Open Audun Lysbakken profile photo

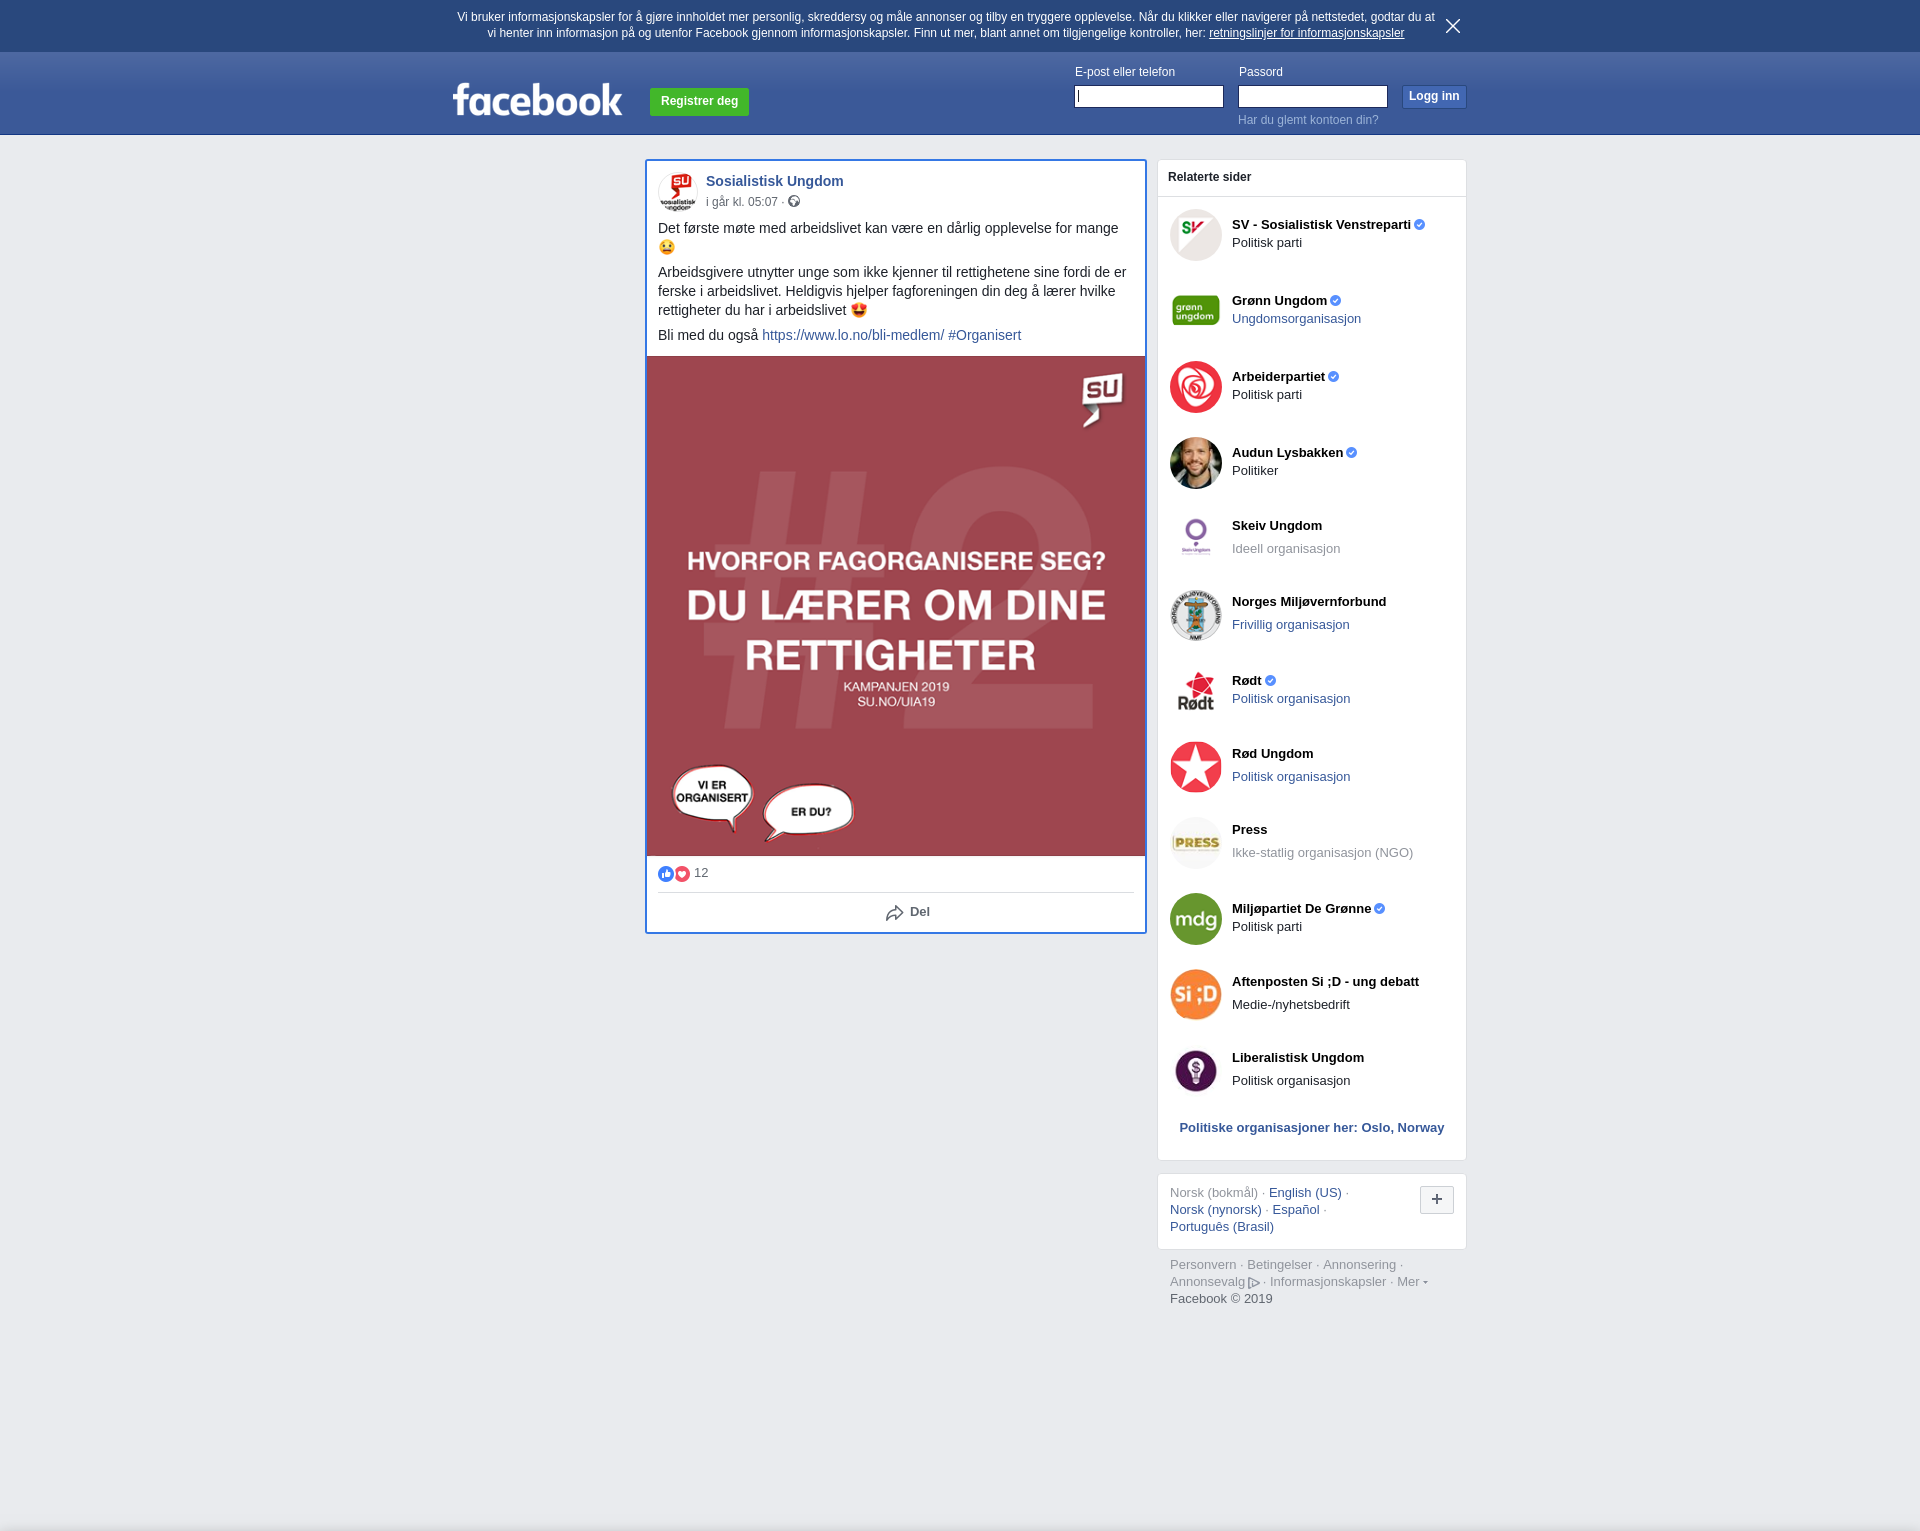[1196, 463]
